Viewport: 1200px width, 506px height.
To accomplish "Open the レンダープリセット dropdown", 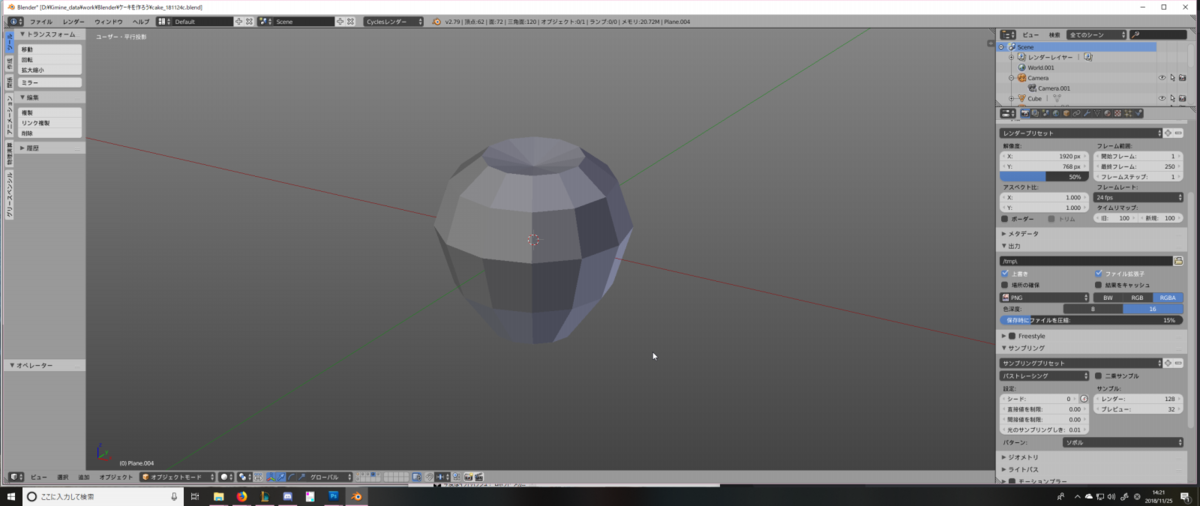I will pyautogui.click(x=1081, y=133).
